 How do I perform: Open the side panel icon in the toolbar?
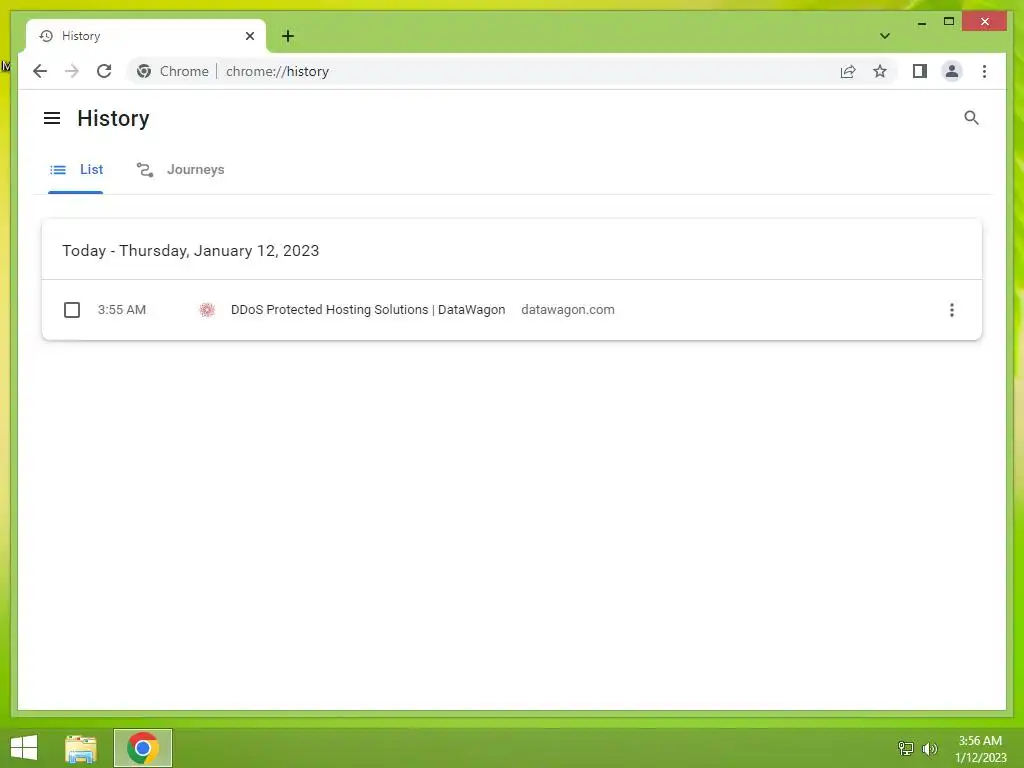click(x=920, y=71)
